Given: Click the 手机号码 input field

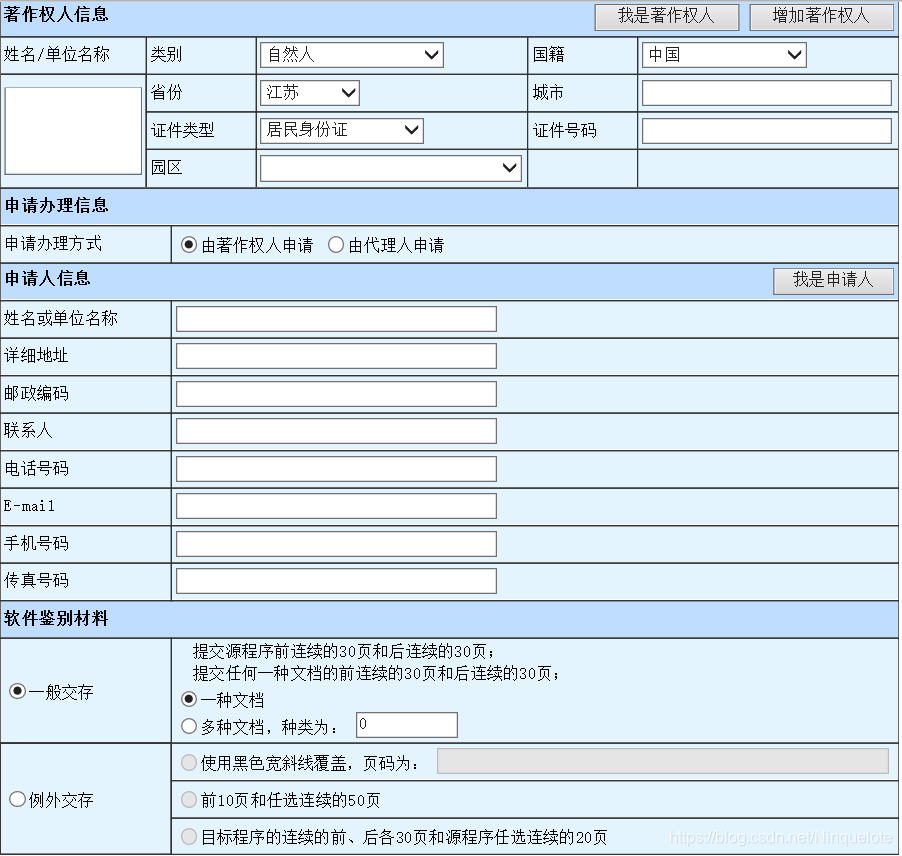Looking at the screenshot, I should tap(335, 543).
